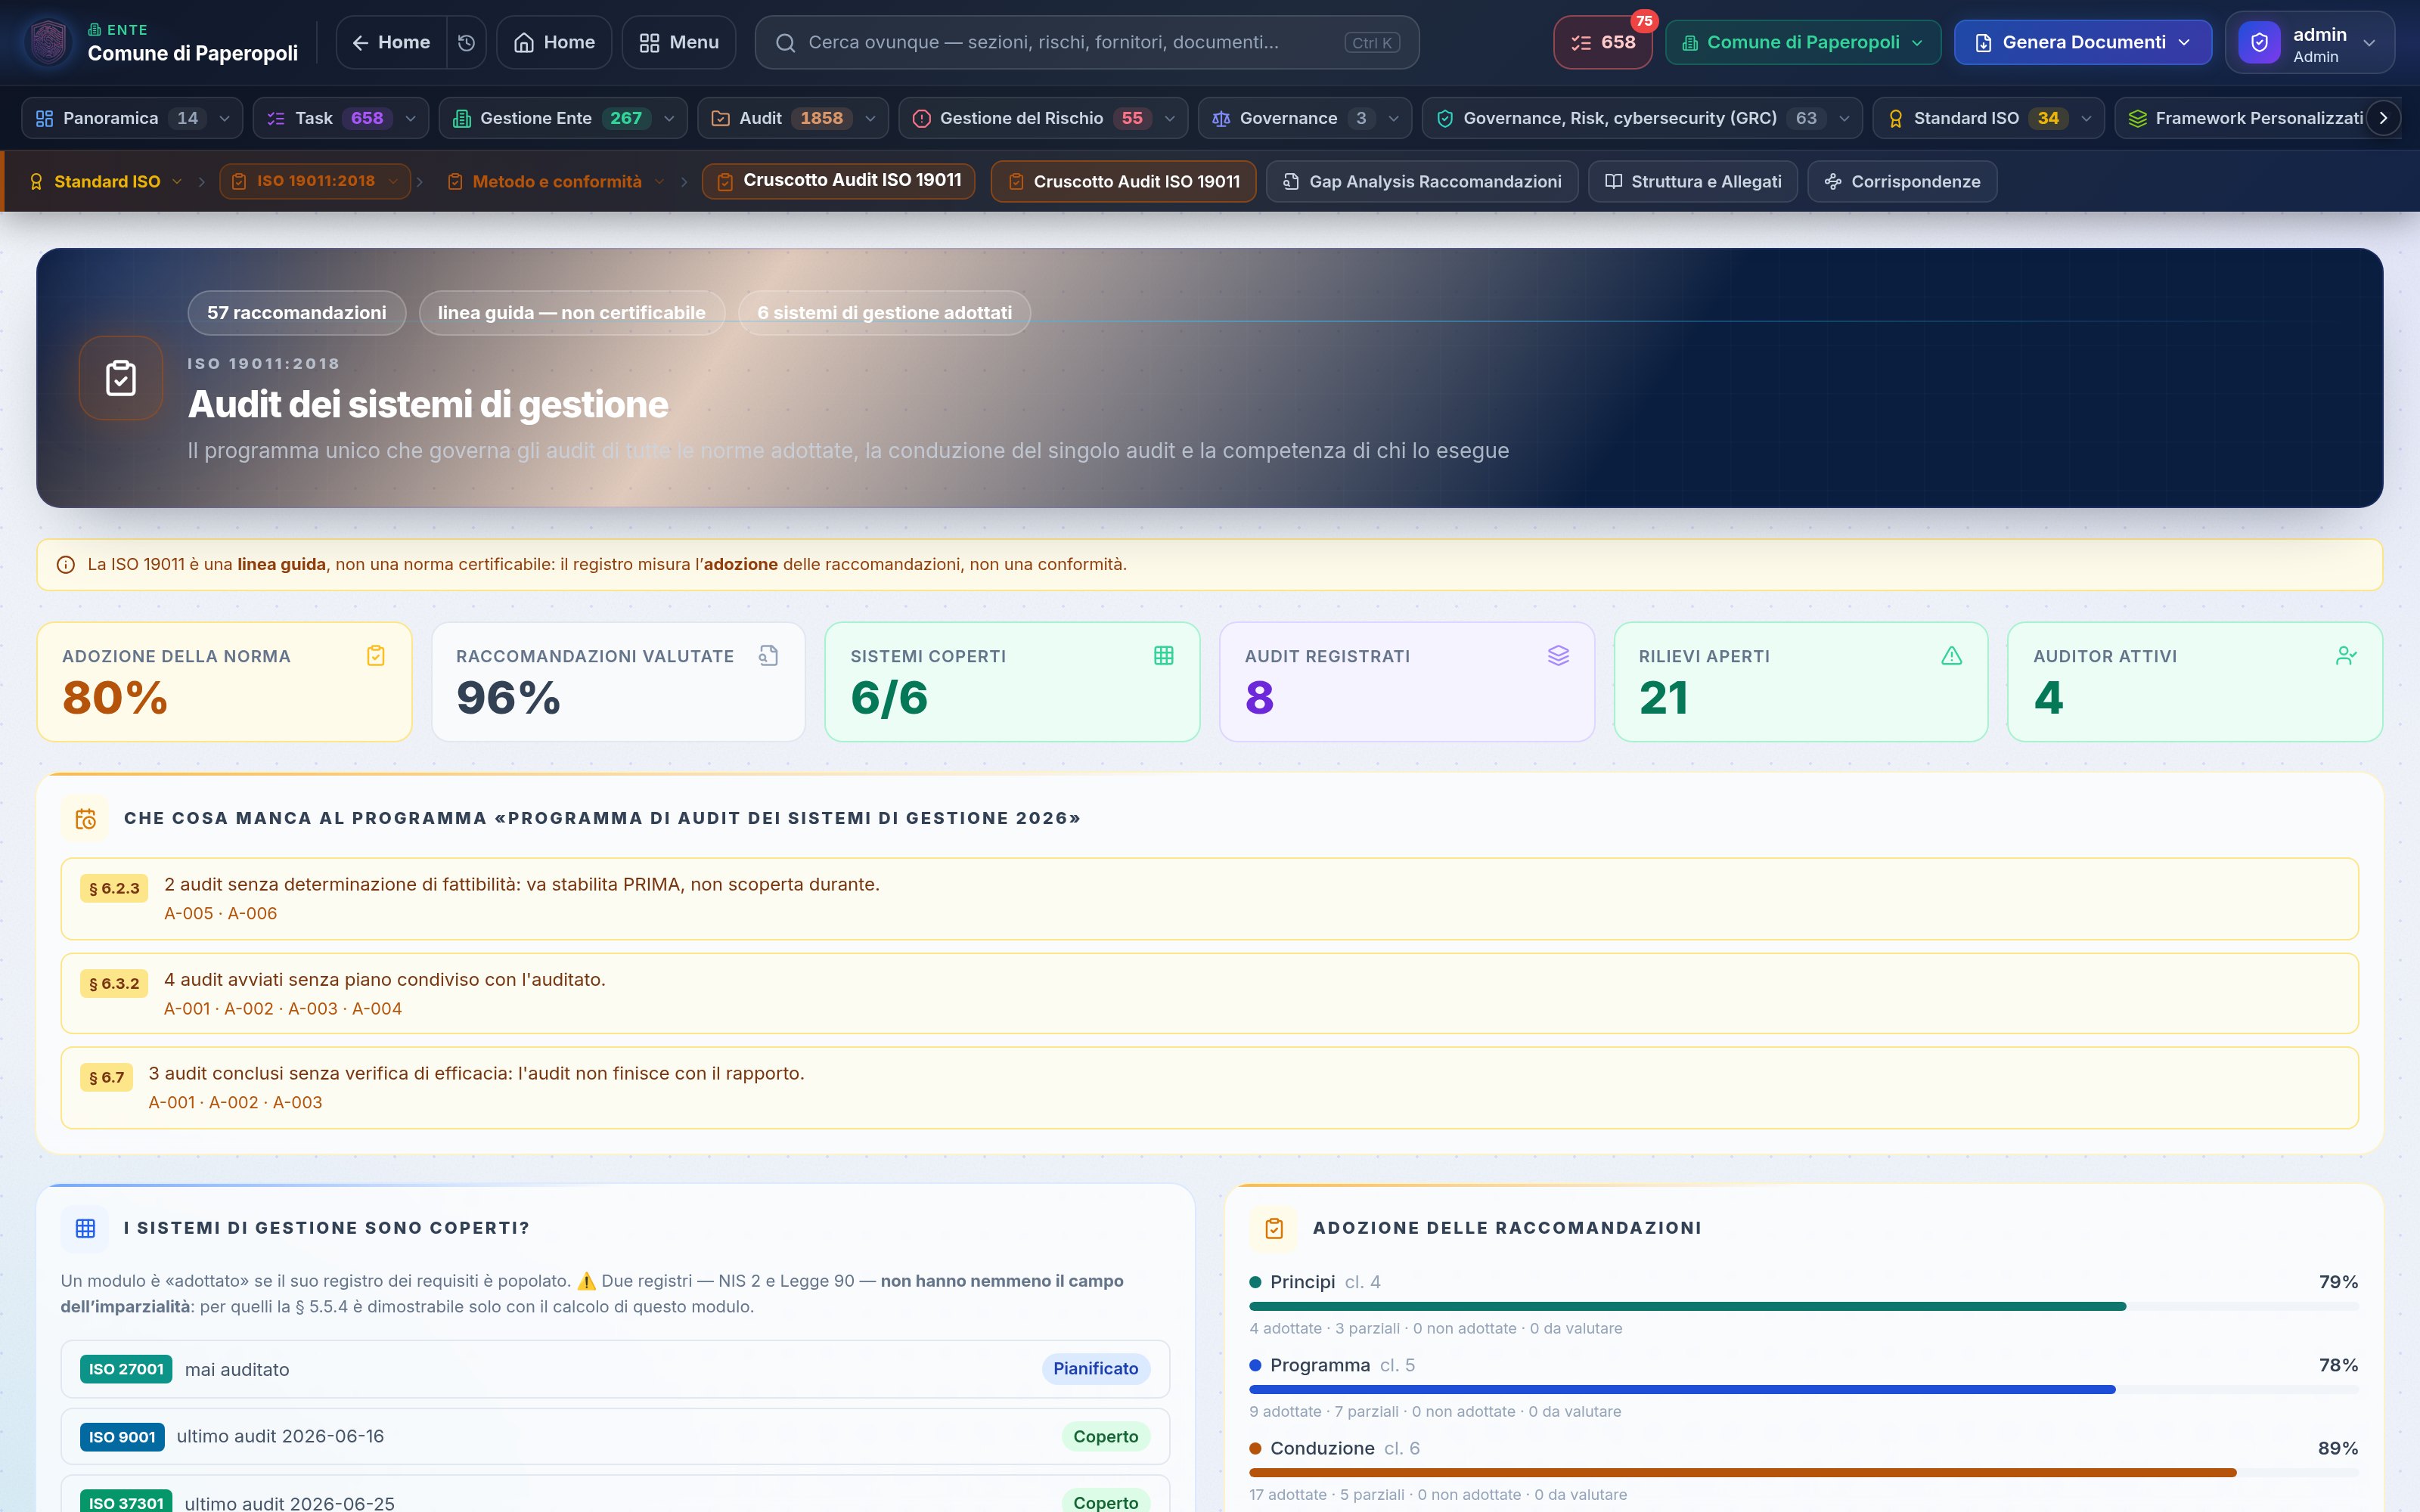This screenshot has height=1512, width=2420.
Task: Expand the Task 658 dropdown chevron
Action: pyautogui.click(x=410, y=119)
